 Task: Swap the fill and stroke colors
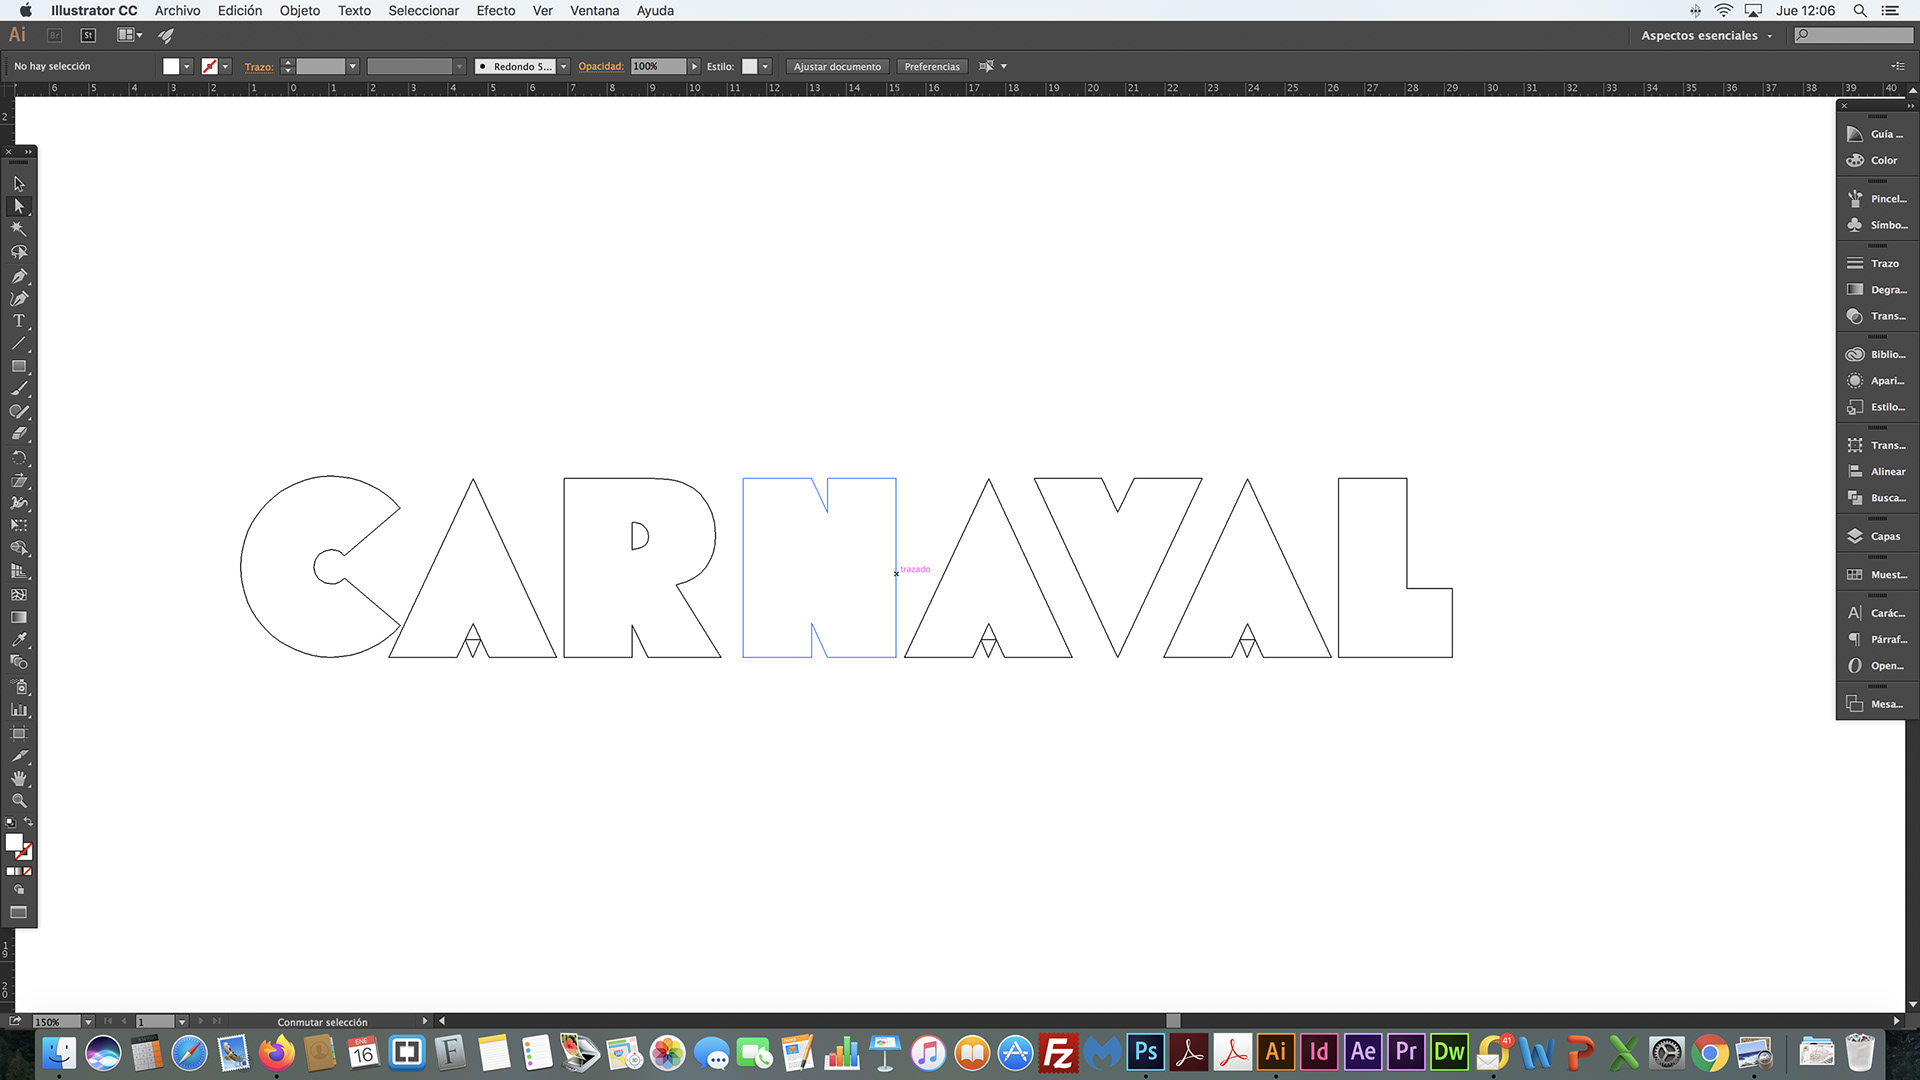click(x=29, y=822)
